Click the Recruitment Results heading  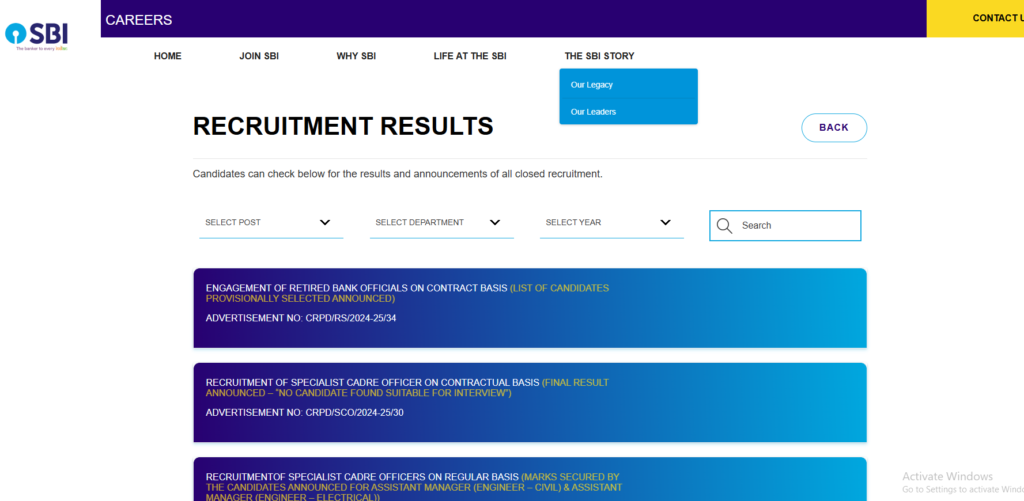tap(343, 127)
